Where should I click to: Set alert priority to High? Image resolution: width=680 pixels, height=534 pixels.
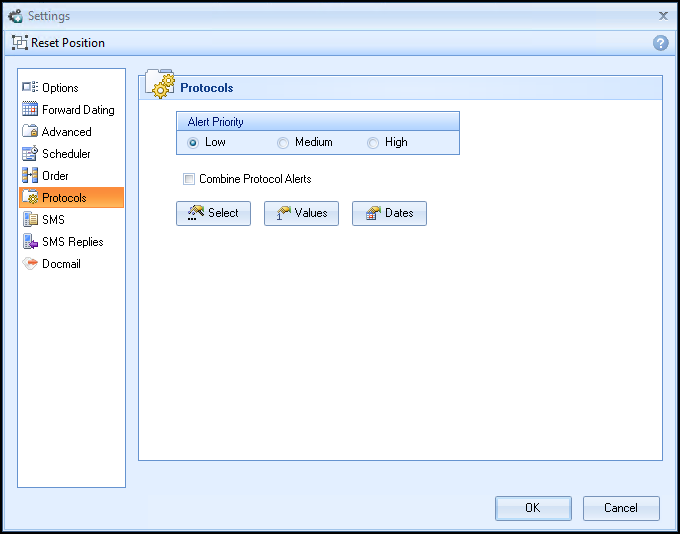click(373, 143)
